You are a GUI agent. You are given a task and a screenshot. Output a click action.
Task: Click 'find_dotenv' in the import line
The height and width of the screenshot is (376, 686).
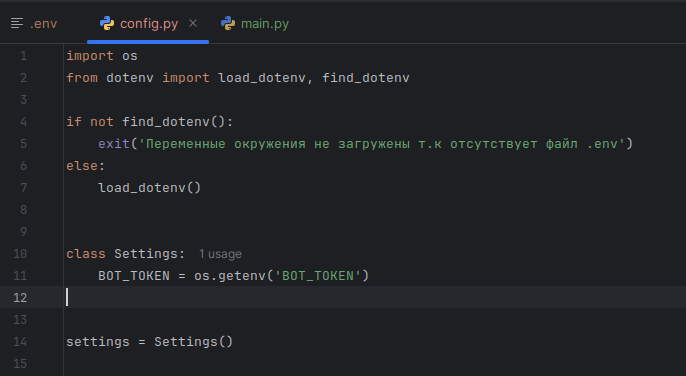pos(366,78)
